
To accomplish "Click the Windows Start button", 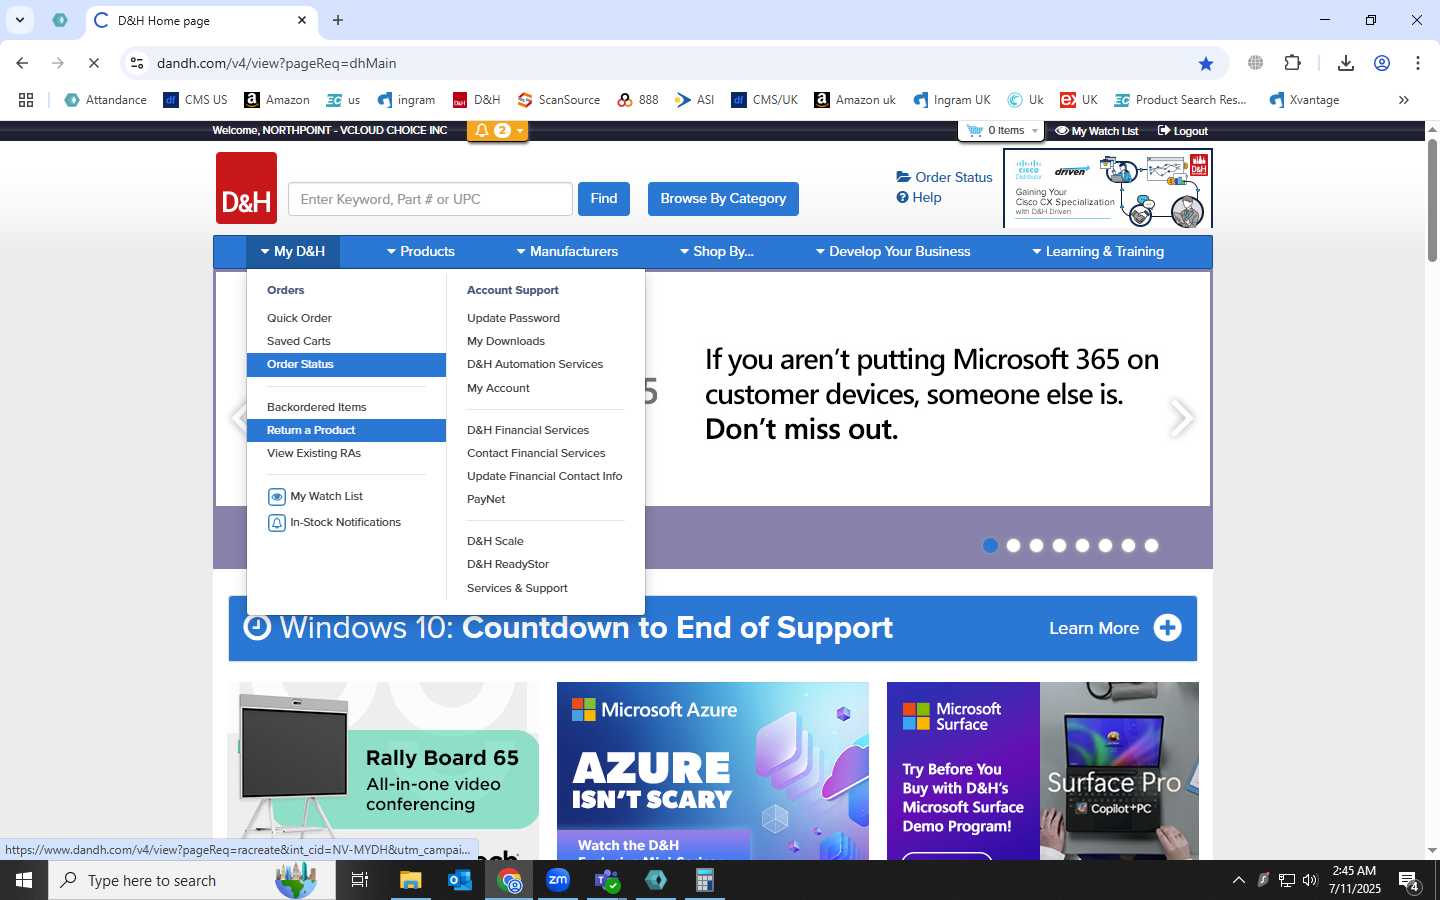I will (x=24, y=880).
